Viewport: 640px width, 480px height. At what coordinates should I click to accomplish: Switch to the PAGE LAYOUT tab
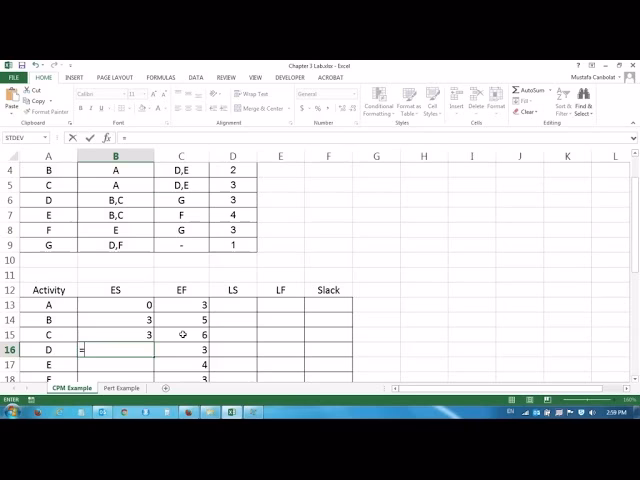click(x=115, y=78)
